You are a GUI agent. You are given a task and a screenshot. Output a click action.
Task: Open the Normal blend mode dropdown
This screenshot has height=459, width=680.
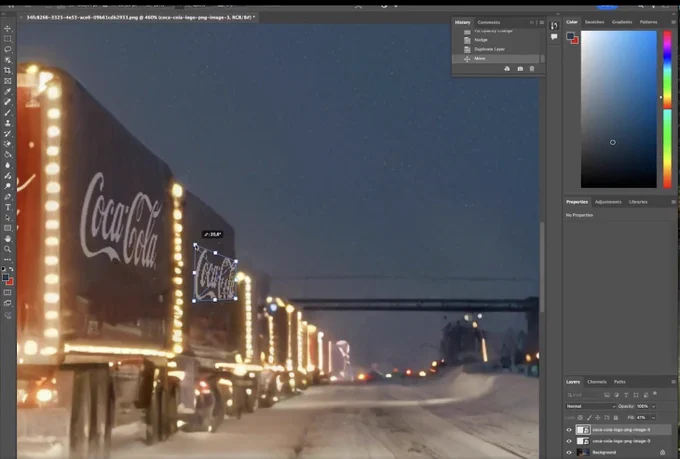click(590, 406)
